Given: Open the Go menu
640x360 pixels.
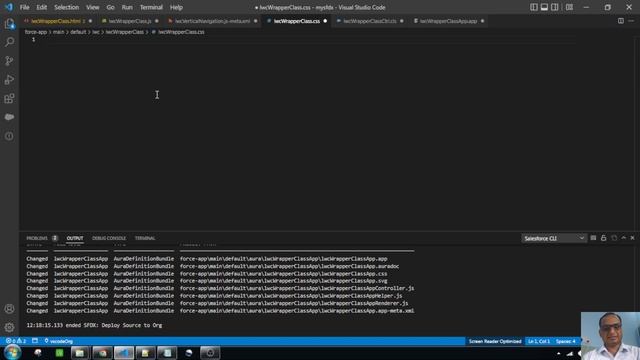Looking at the screenshot, I should click(x=111, y=7).
